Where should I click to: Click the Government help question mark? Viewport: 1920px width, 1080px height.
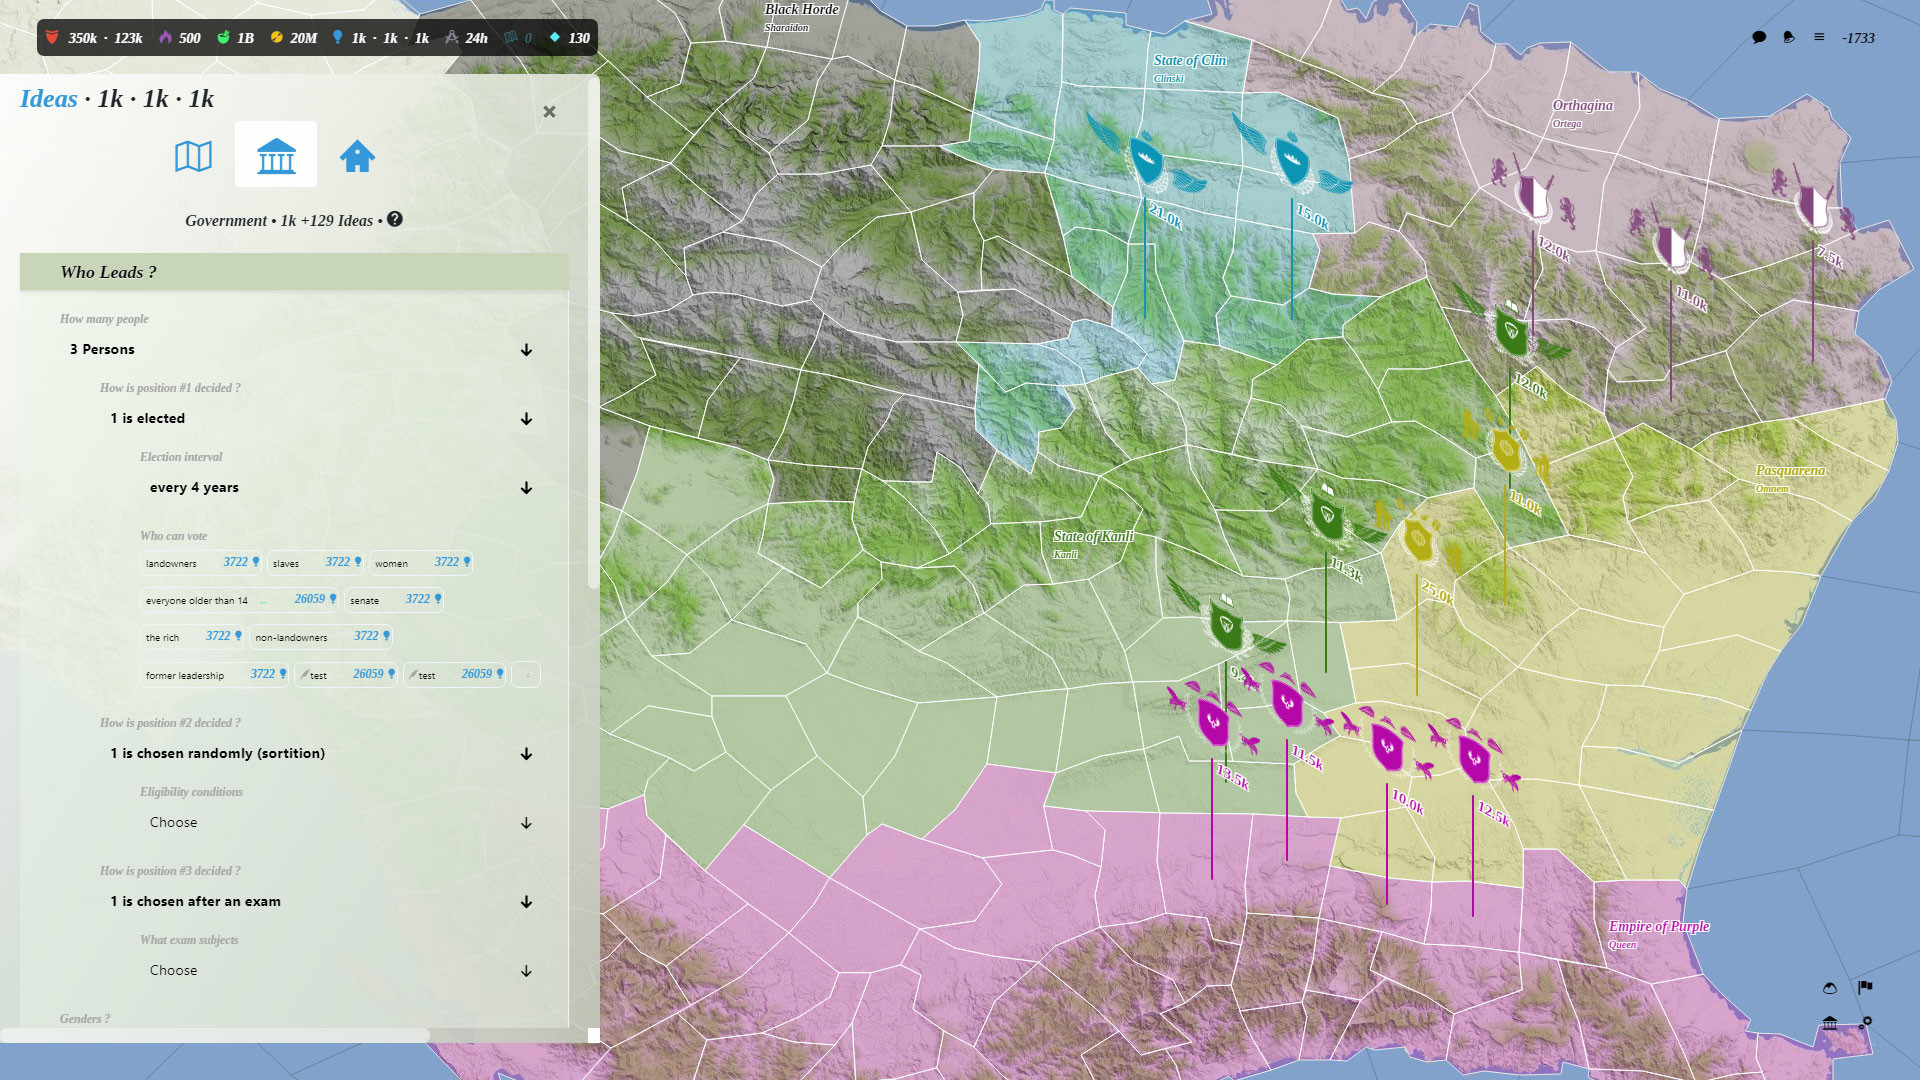[x=395, y=219]
